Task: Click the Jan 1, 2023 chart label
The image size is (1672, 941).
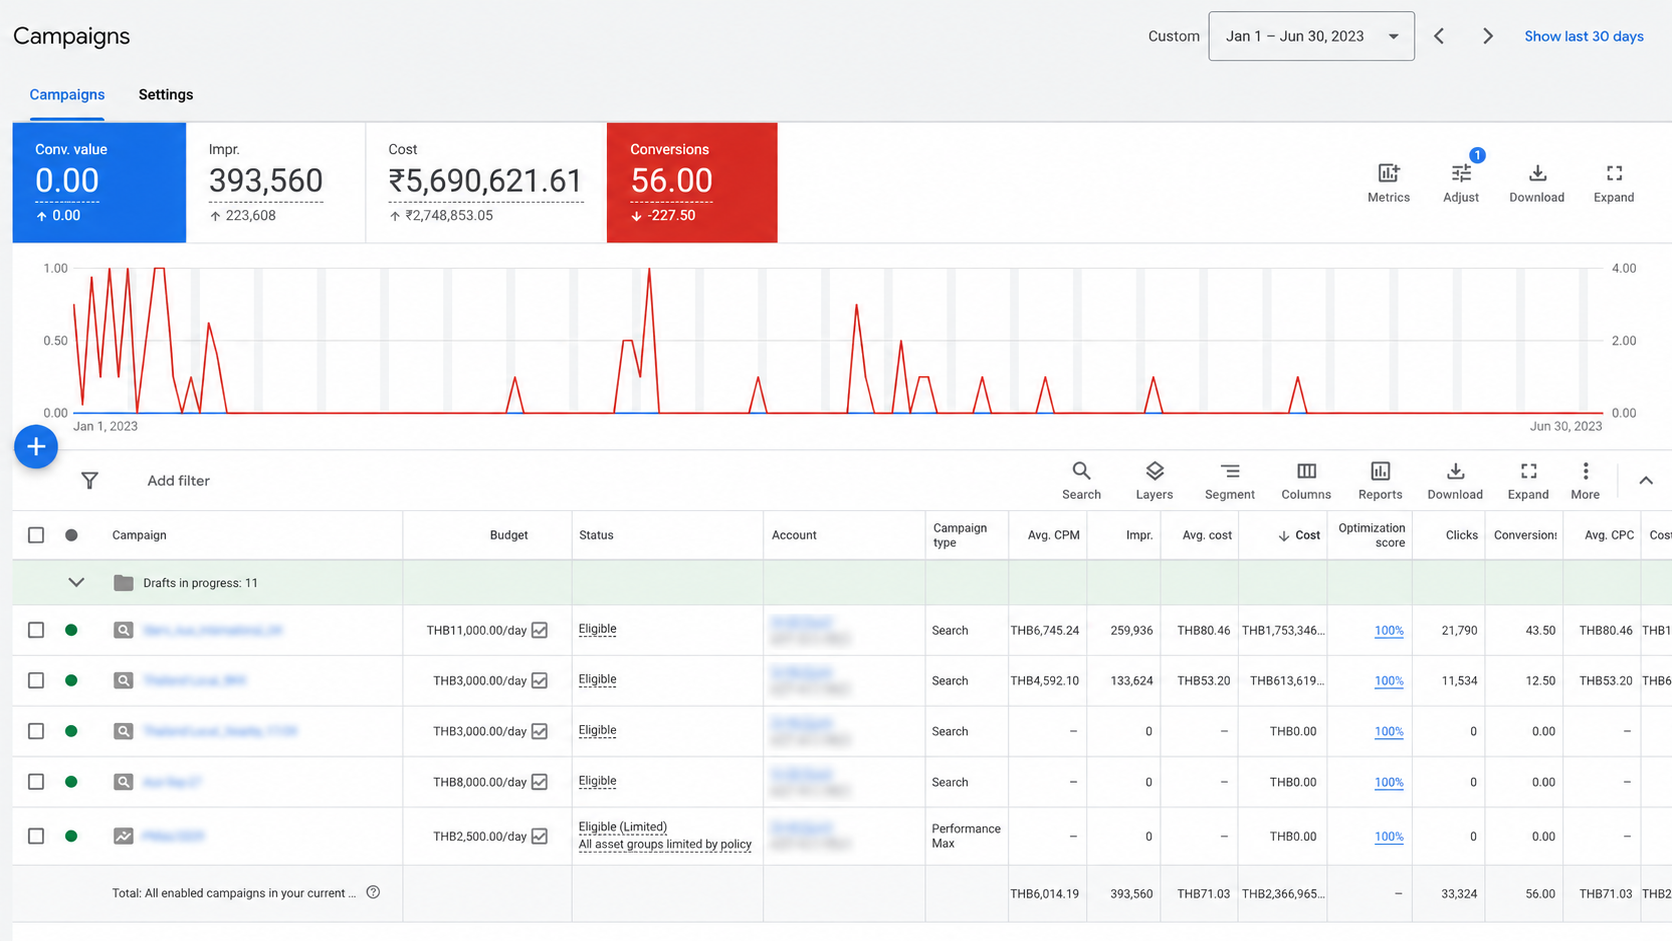Action: (x=105, y=426)
